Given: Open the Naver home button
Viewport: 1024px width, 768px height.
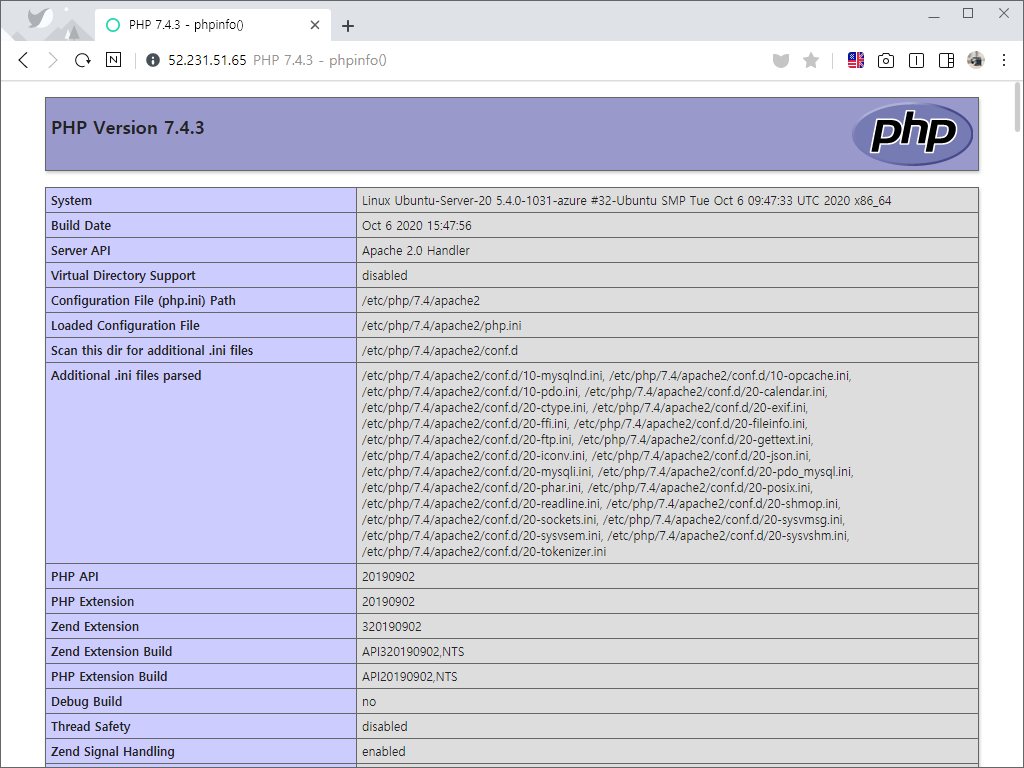Looking at the screenshot, I should [114, 60].
